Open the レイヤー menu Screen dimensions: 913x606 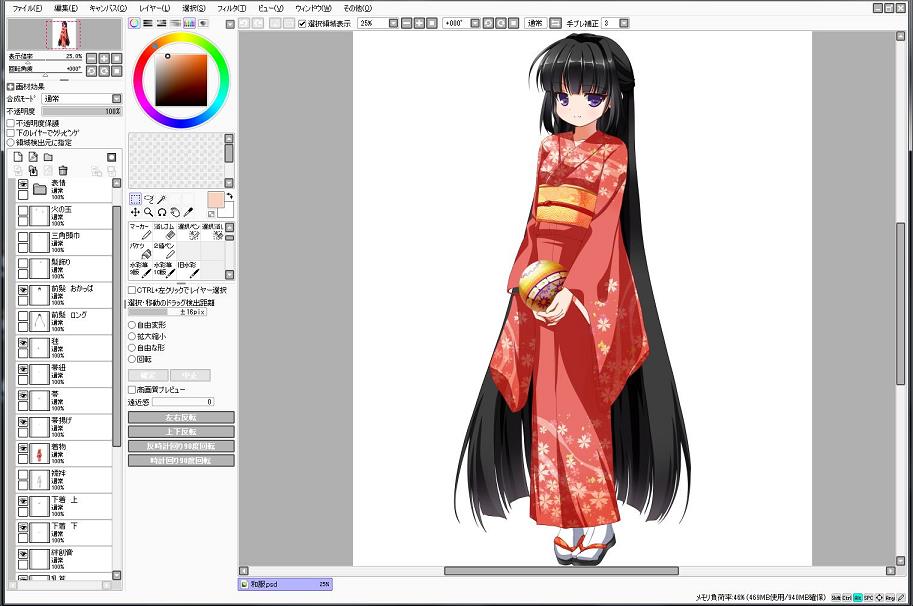(154, 7)
